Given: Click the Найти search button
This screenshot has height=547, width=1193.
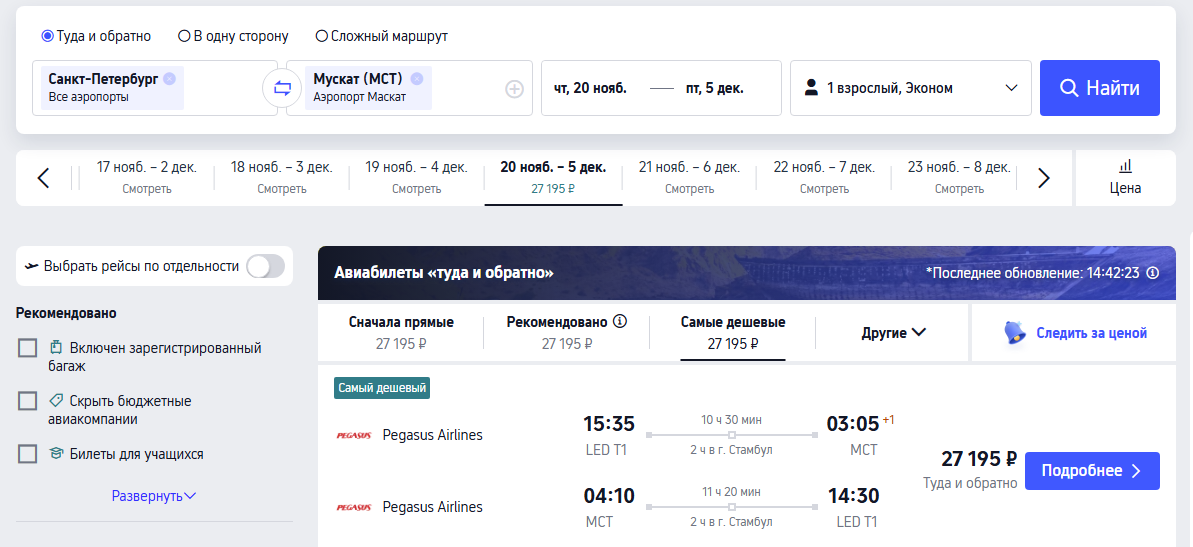Looking at the screenshot, I should [x=1100, y=88].
